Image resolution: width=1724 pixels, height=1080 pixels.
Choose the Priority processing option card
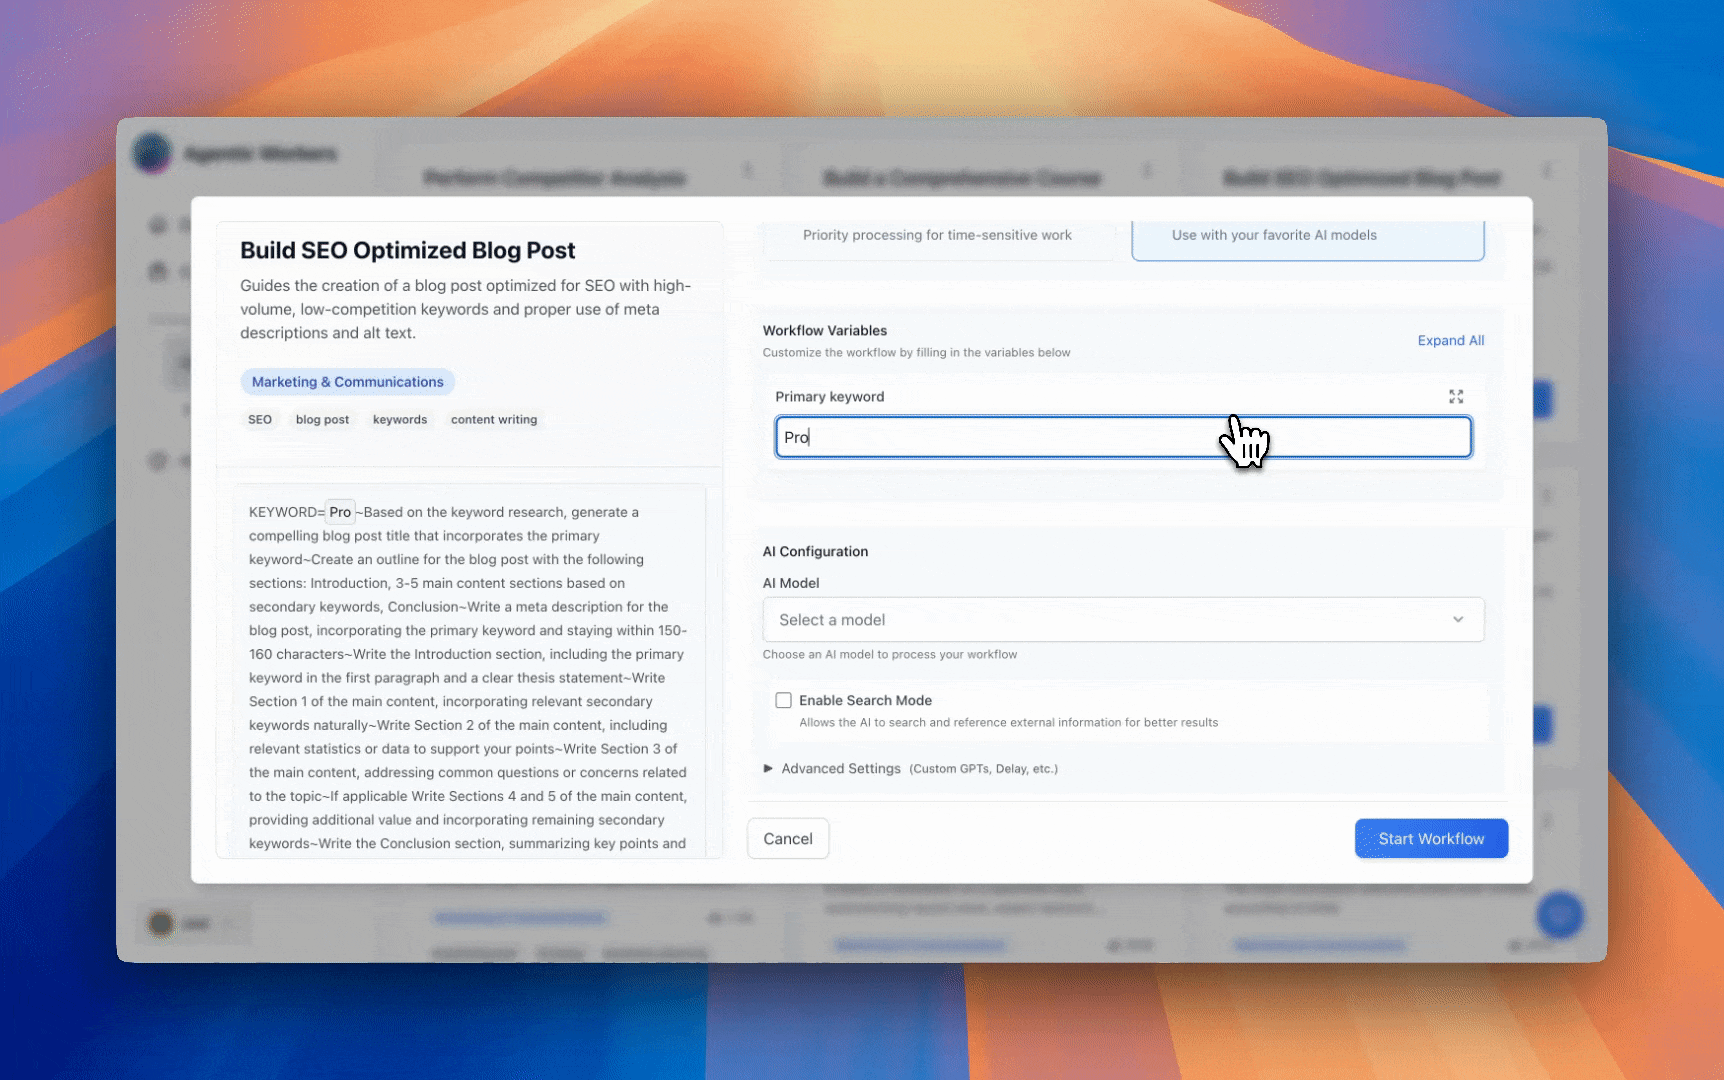(937, 237)
